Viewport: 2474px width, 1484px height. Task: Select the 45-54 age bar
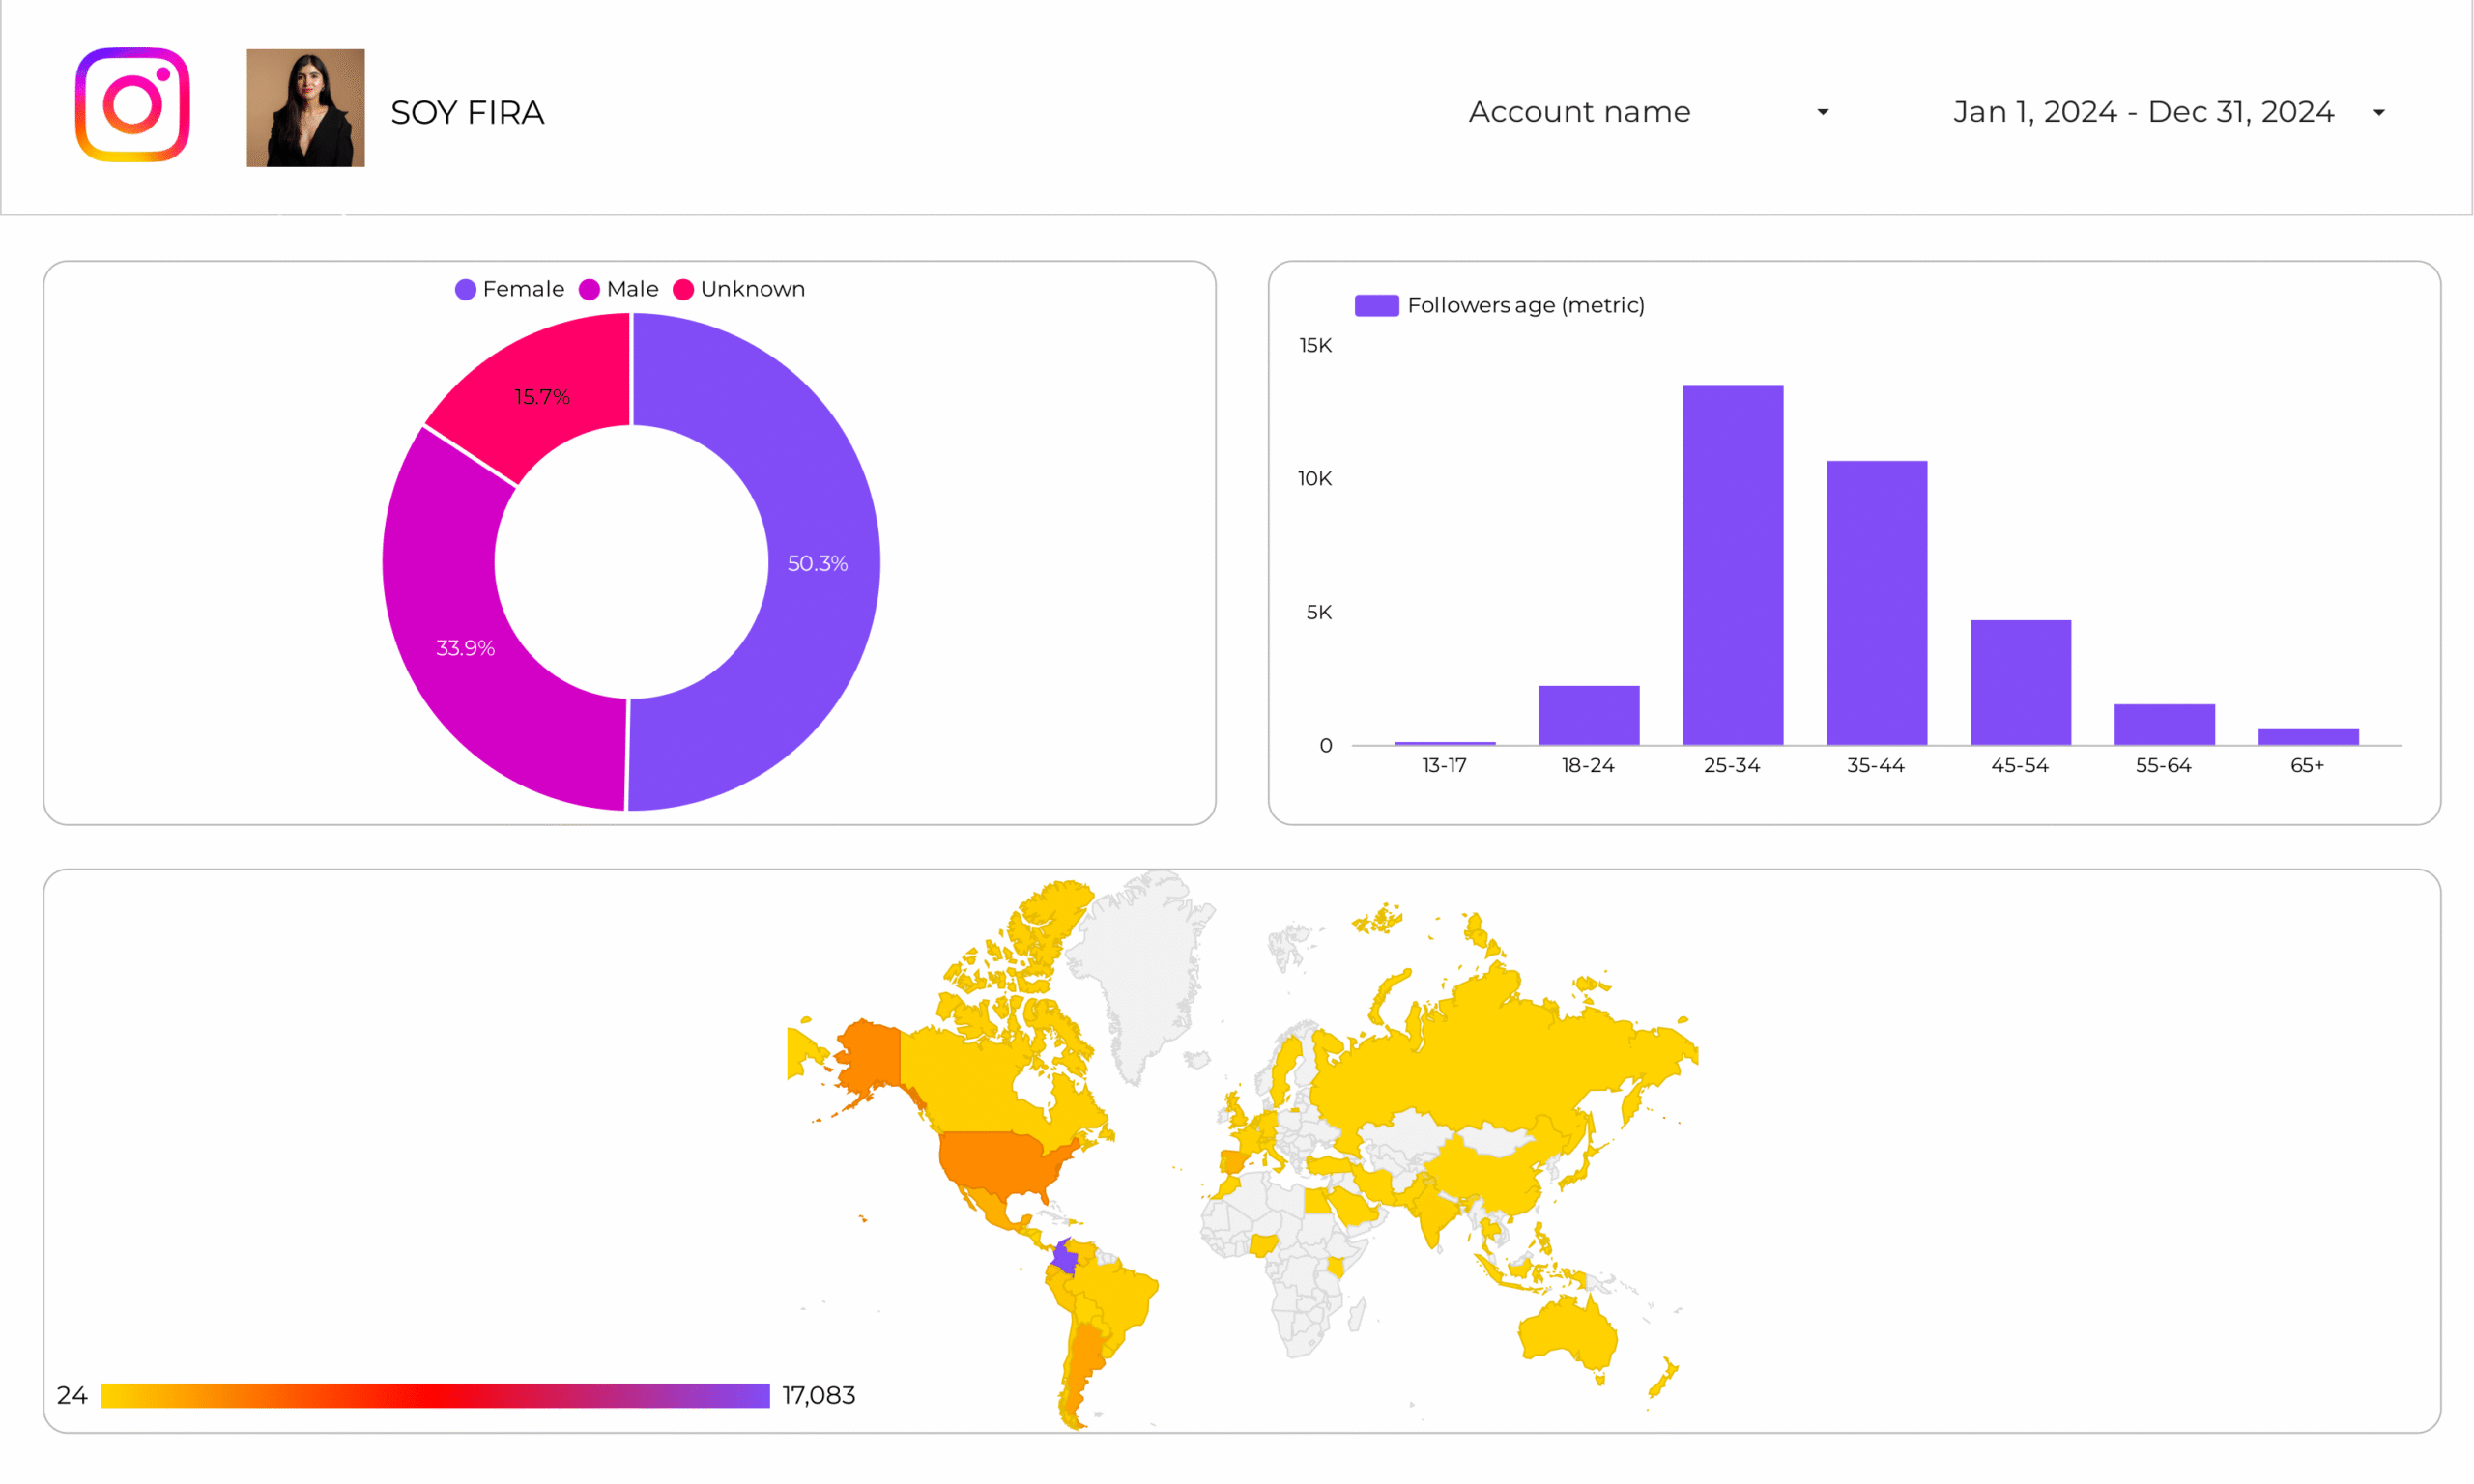(2020, 682)
